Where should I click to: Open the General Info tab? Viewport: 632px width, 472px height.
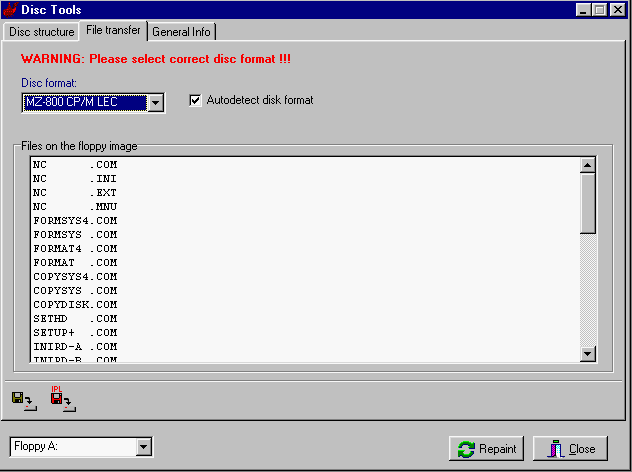coord(181,32)
